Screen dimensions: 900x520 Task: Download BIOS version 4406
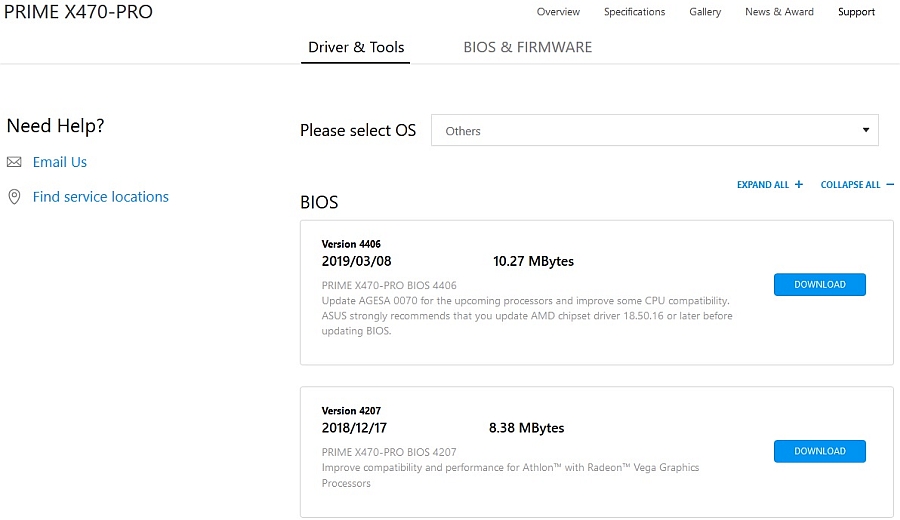point(820,285)
